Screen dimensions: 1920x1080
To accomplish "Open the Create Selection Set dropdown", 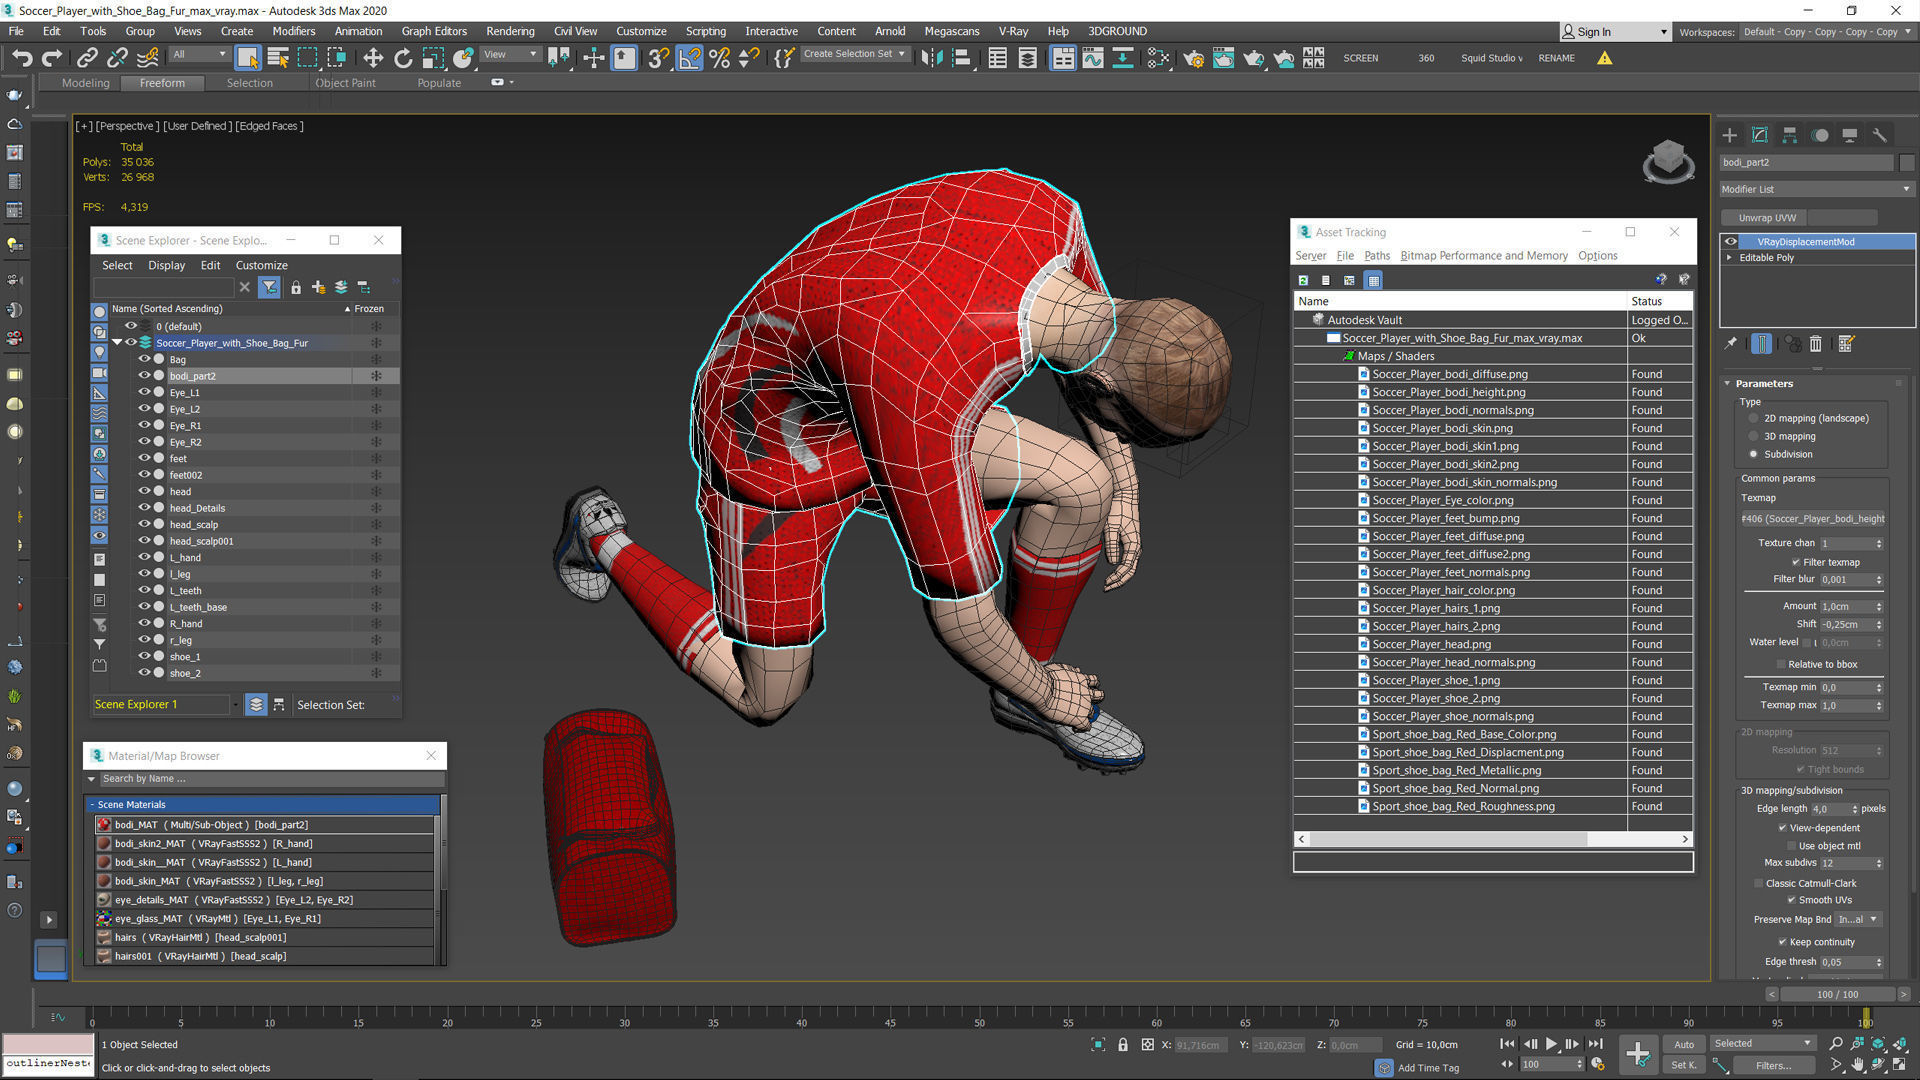I will click(x=854, y=54).
